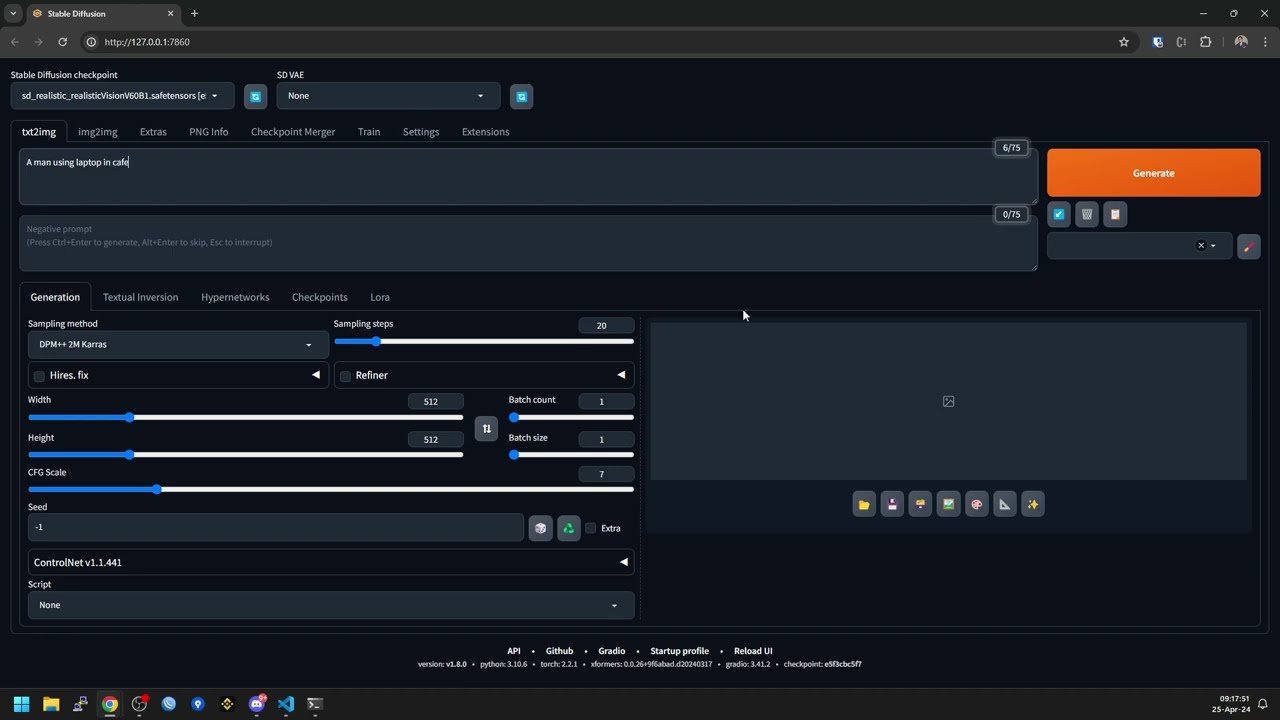The width and height of the screenshot is (1280, 720).
Task: Open the images output folder icon
Action: (864, 505)
